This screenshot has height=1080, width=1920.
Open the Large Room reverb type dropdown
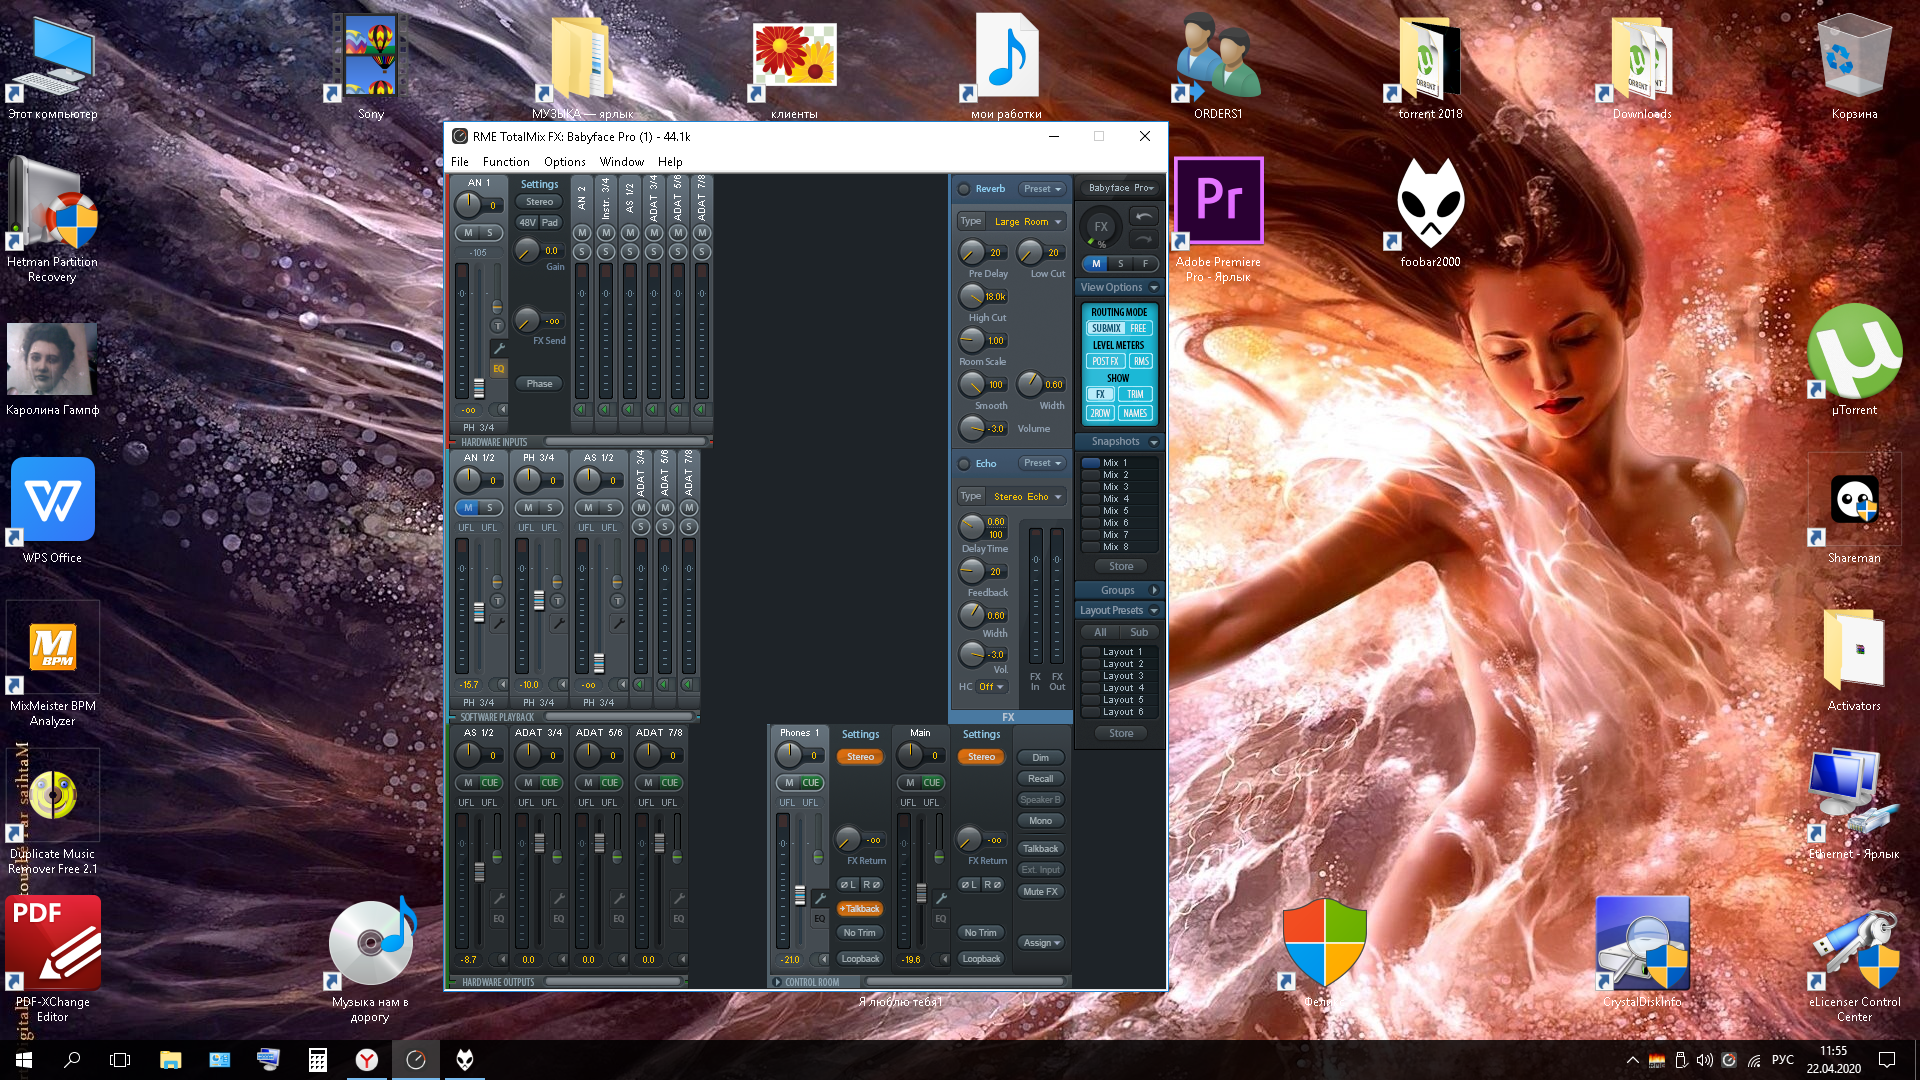click(x=1027, y=222)
